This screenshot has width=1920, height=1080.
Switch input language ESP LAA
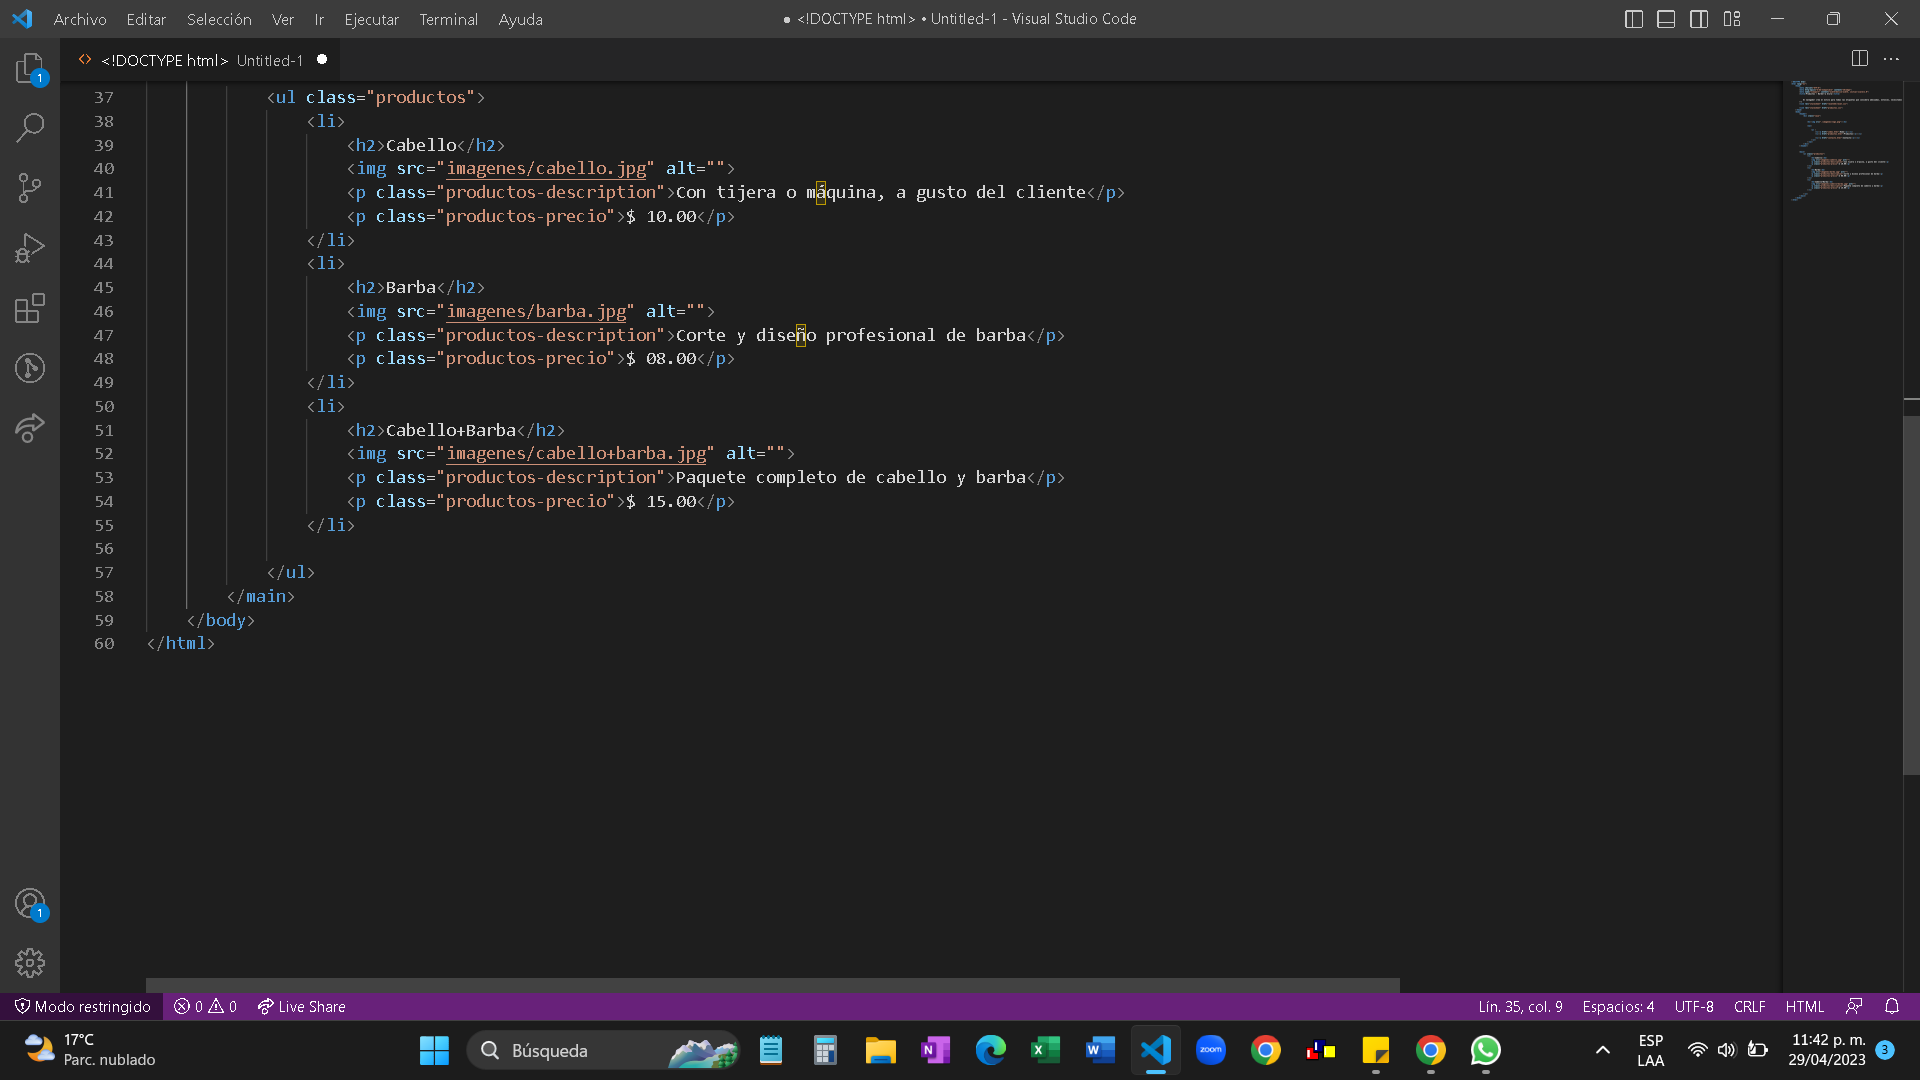1650,1050
